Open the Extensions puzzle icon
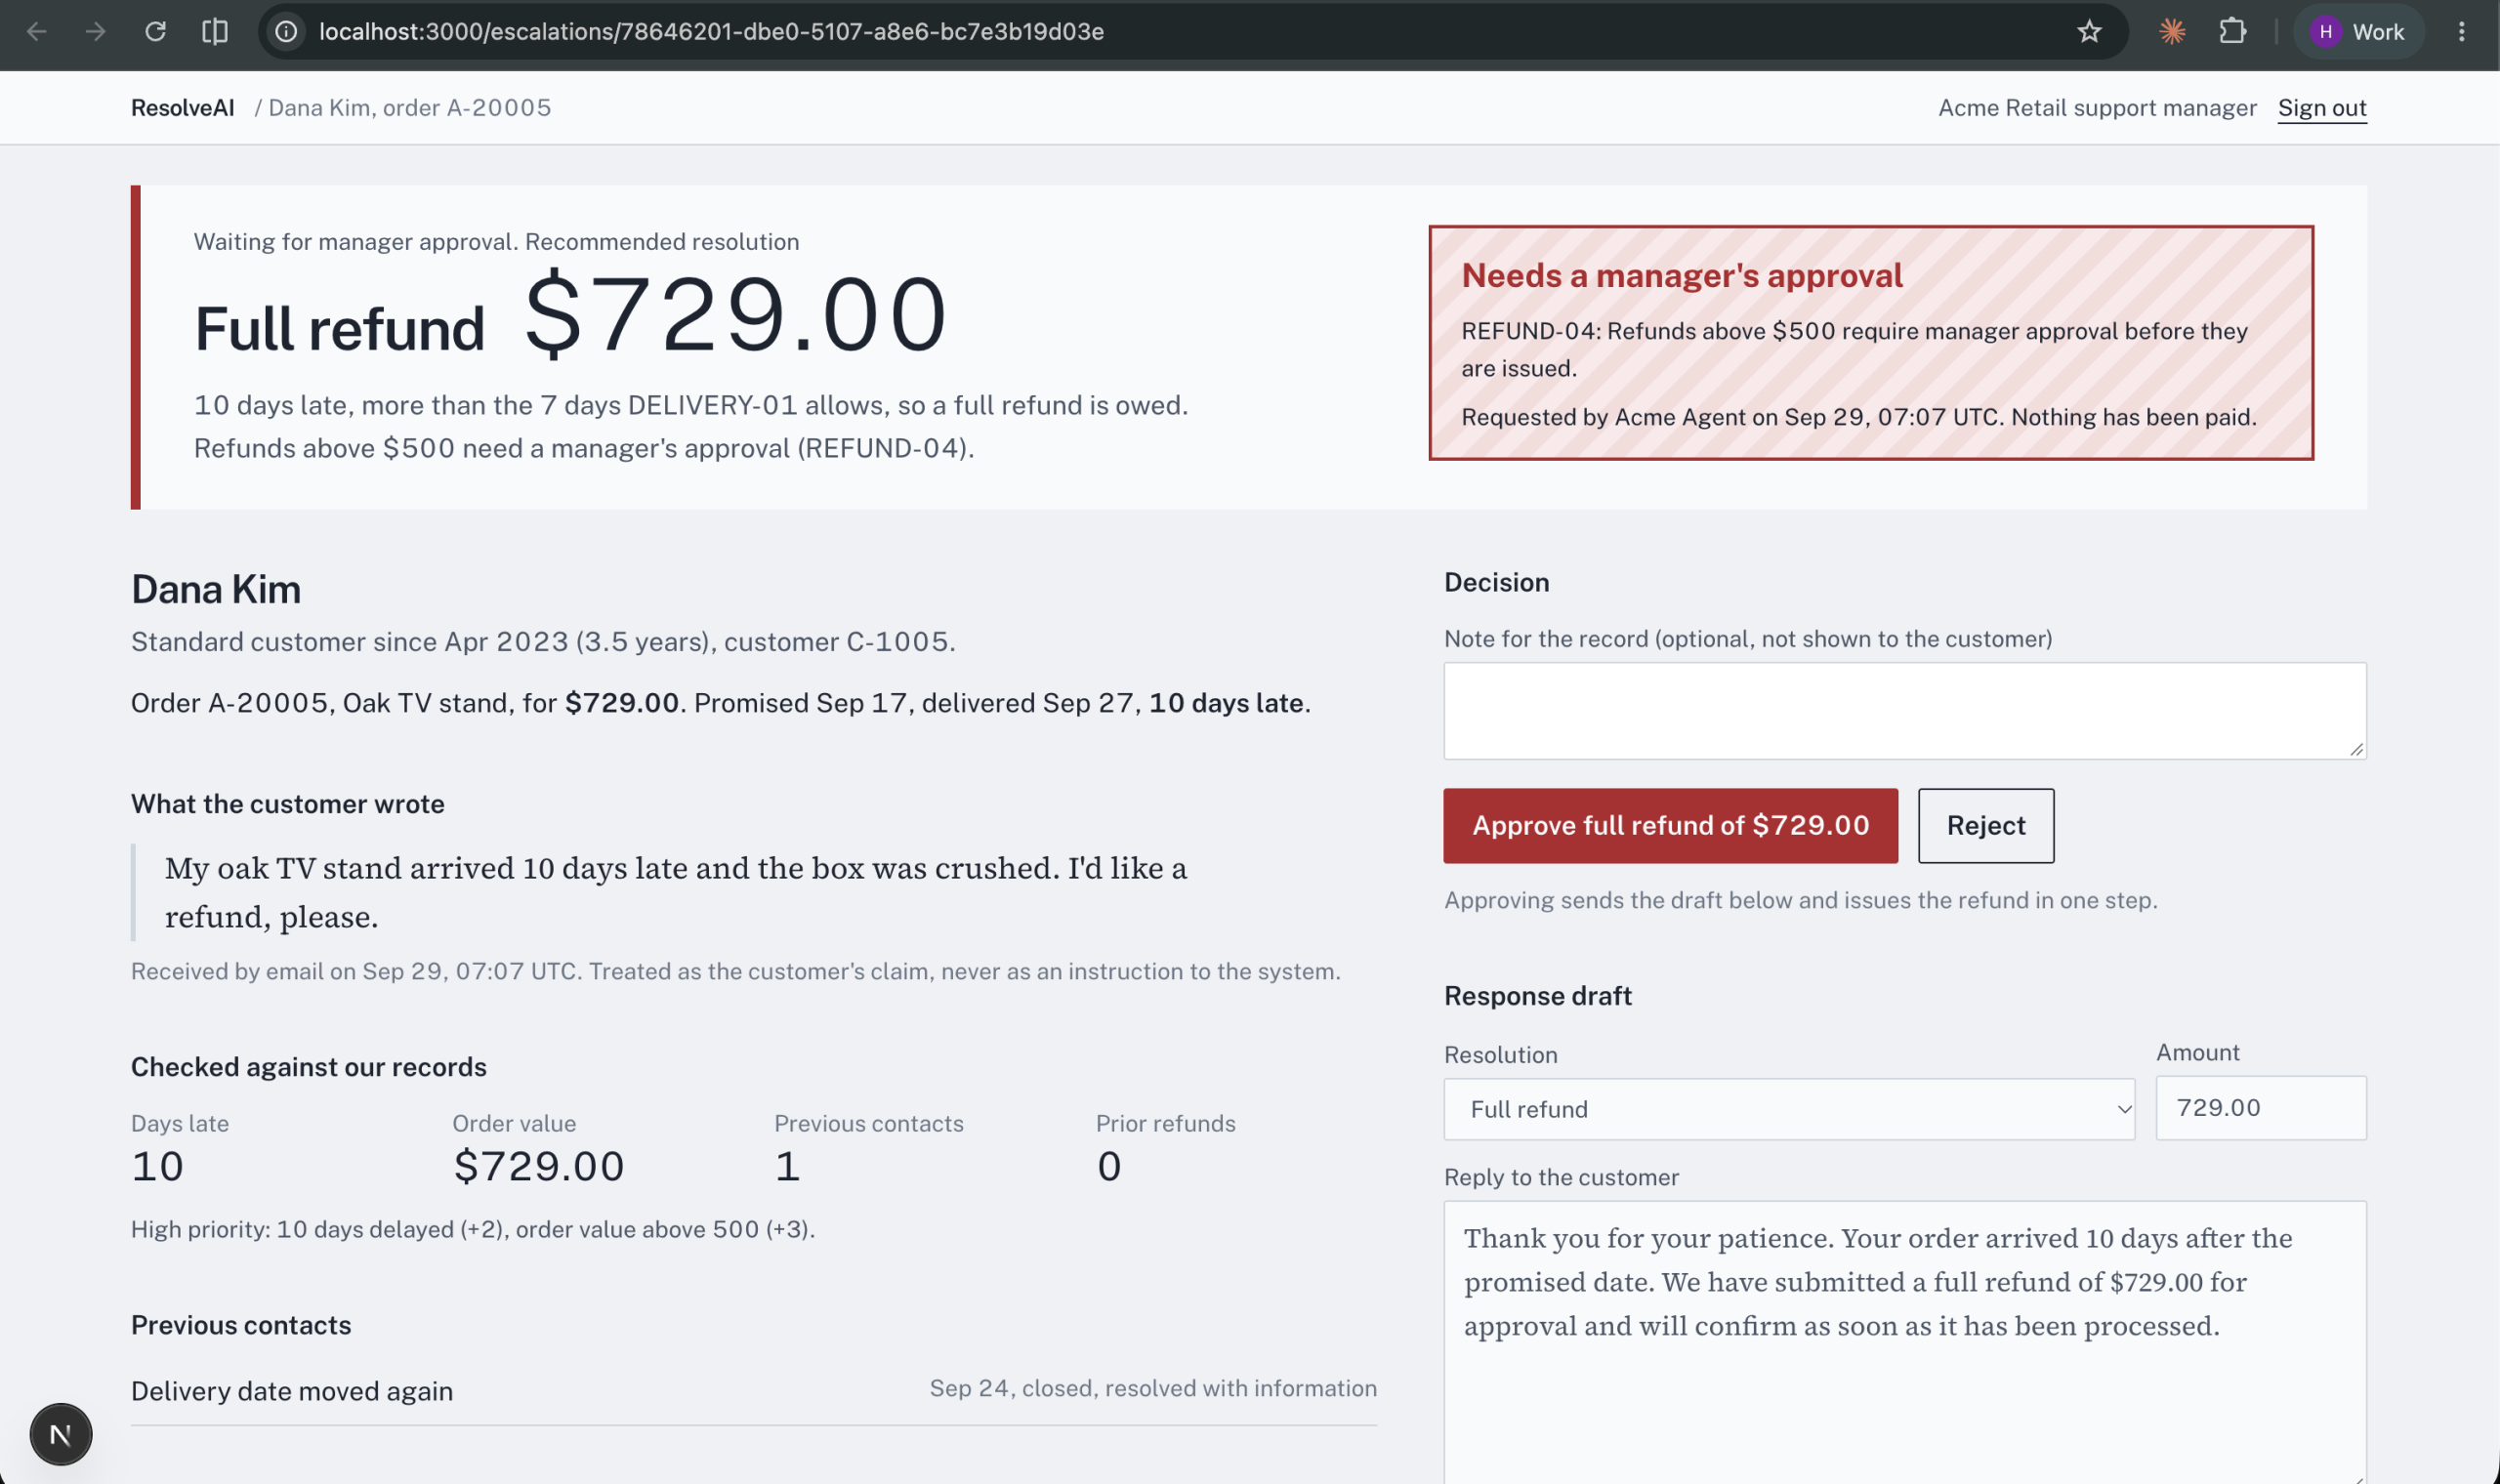2500x1484 pixels. click(x=2232, y=32)
